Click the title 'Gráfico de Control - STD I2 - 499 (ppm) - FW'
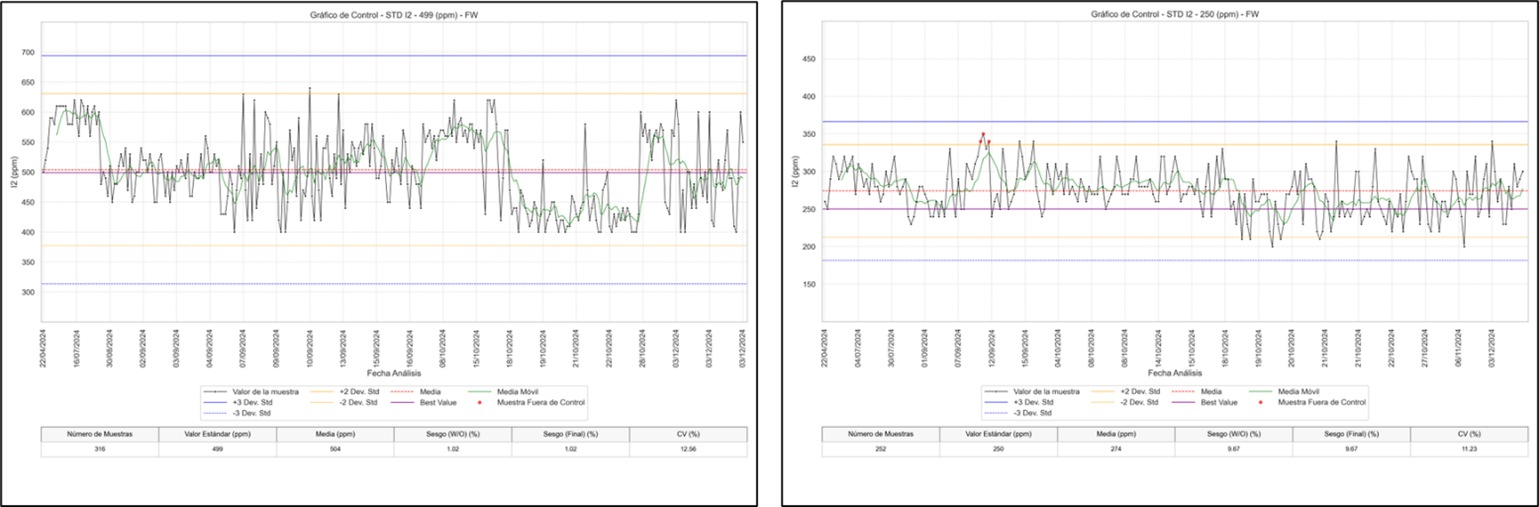 pos(394,15)
